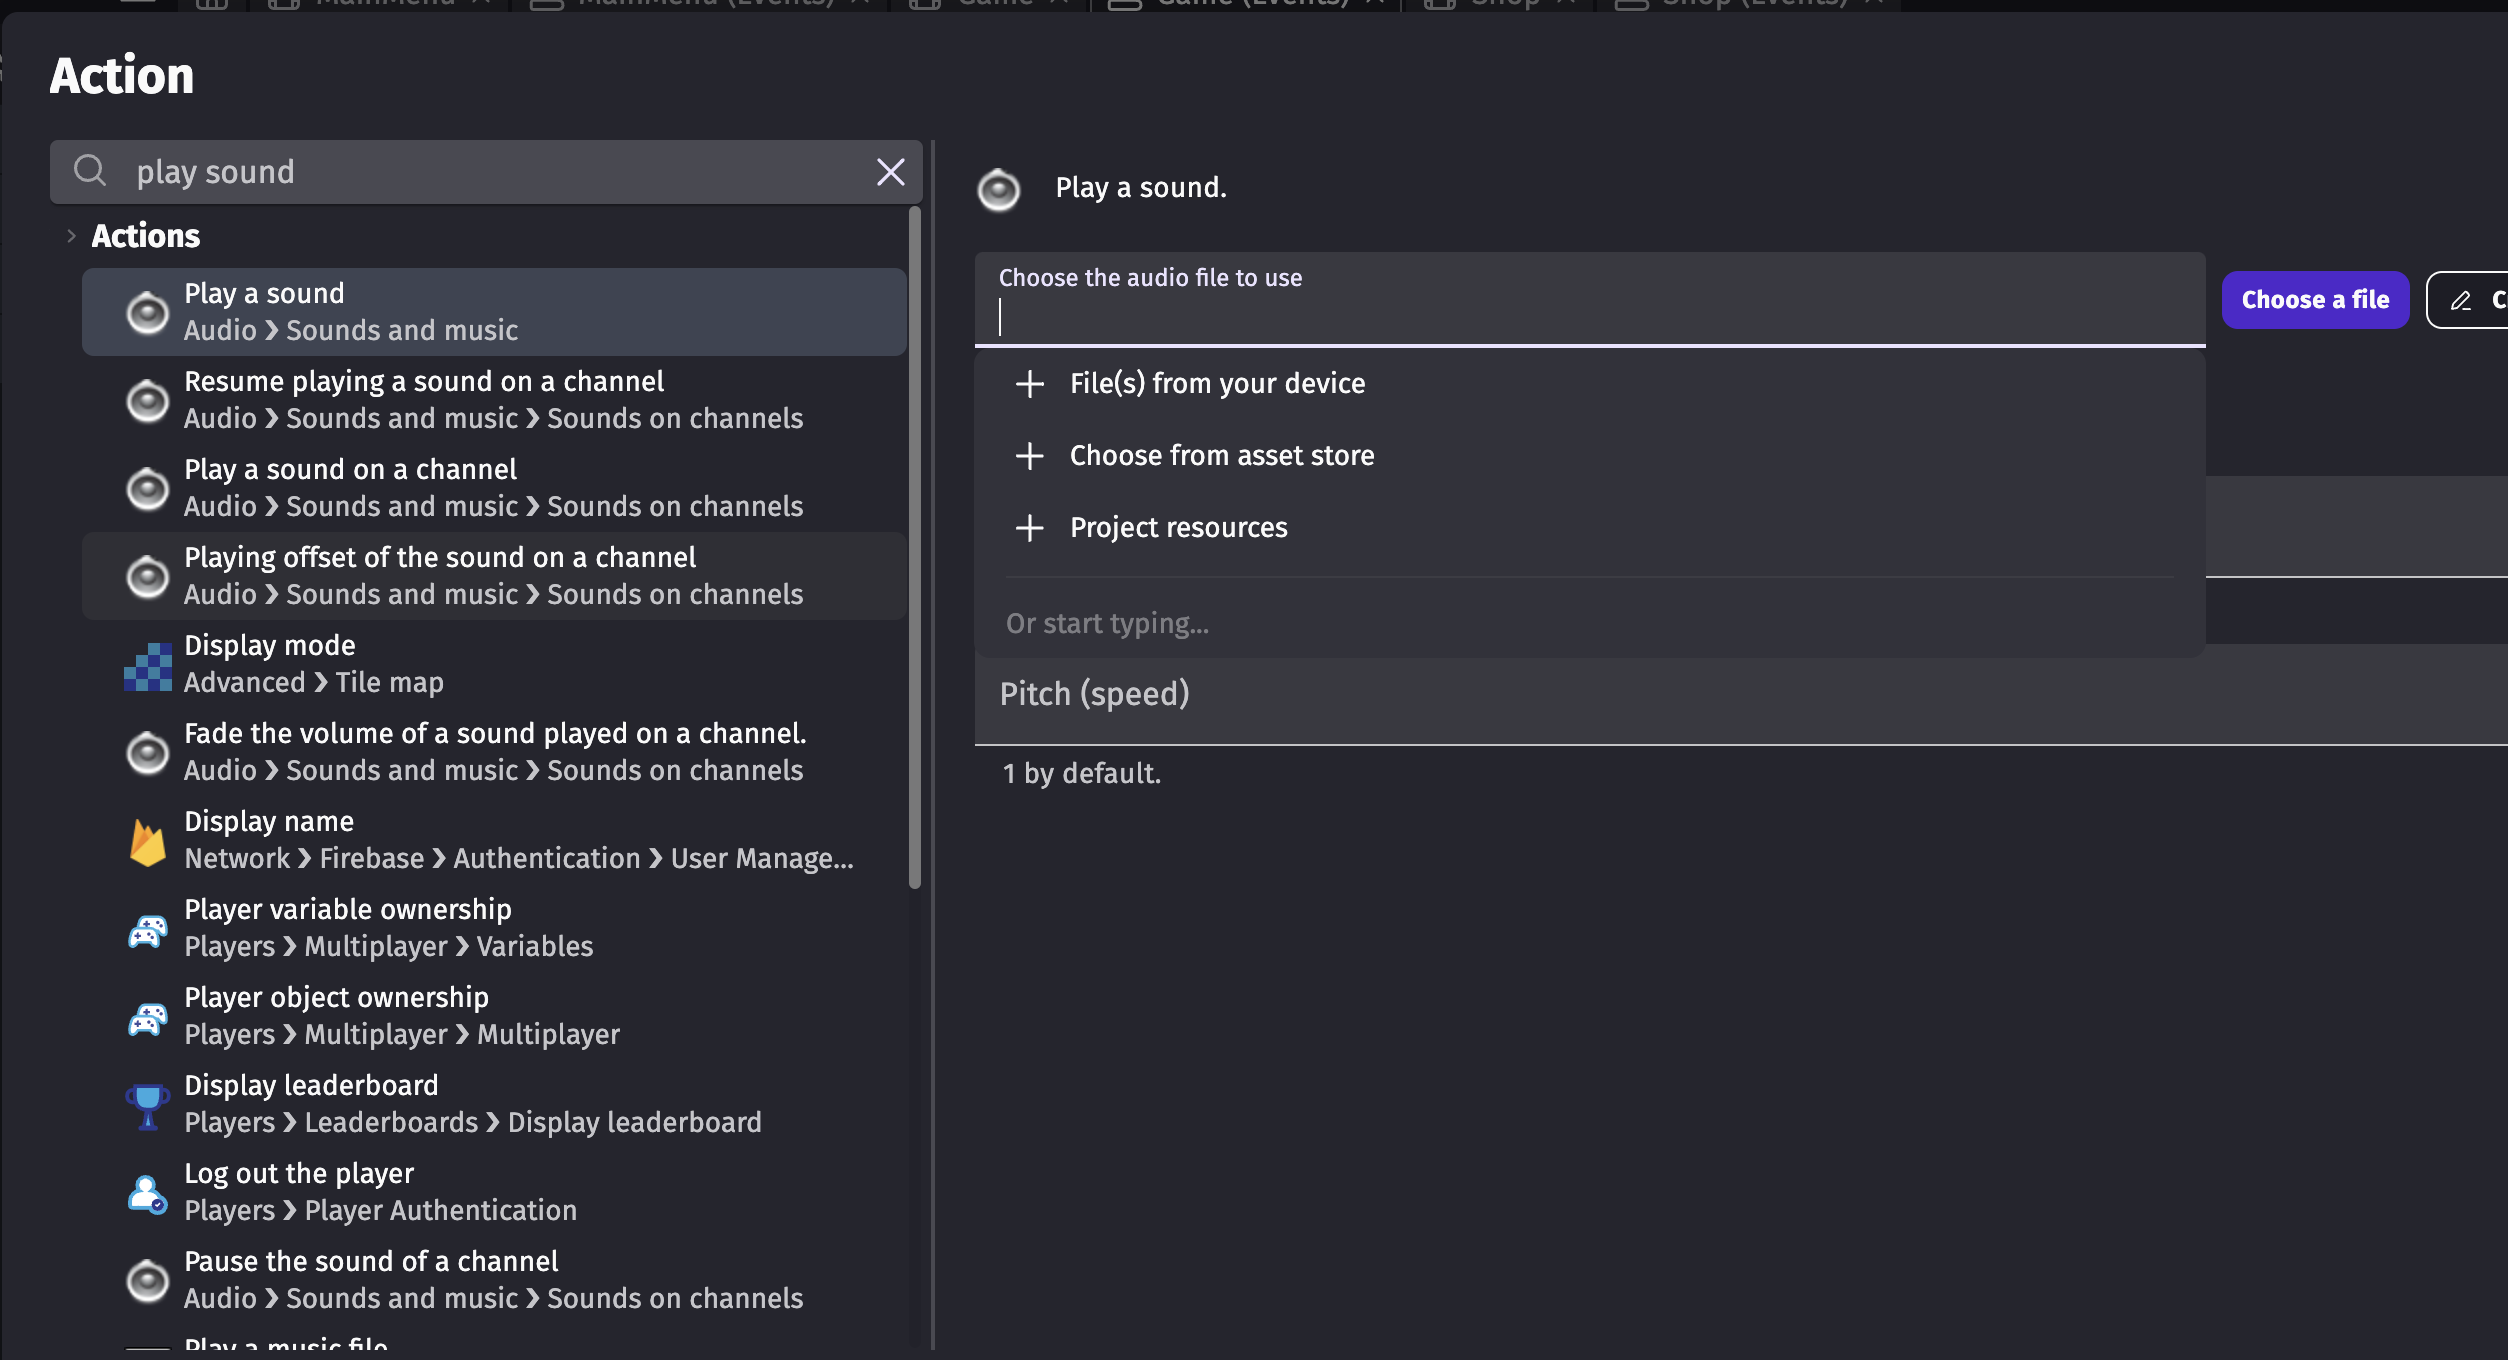
Task: Click the trophy icon for Display leaderboard
Action: [x=147, y=1106]
